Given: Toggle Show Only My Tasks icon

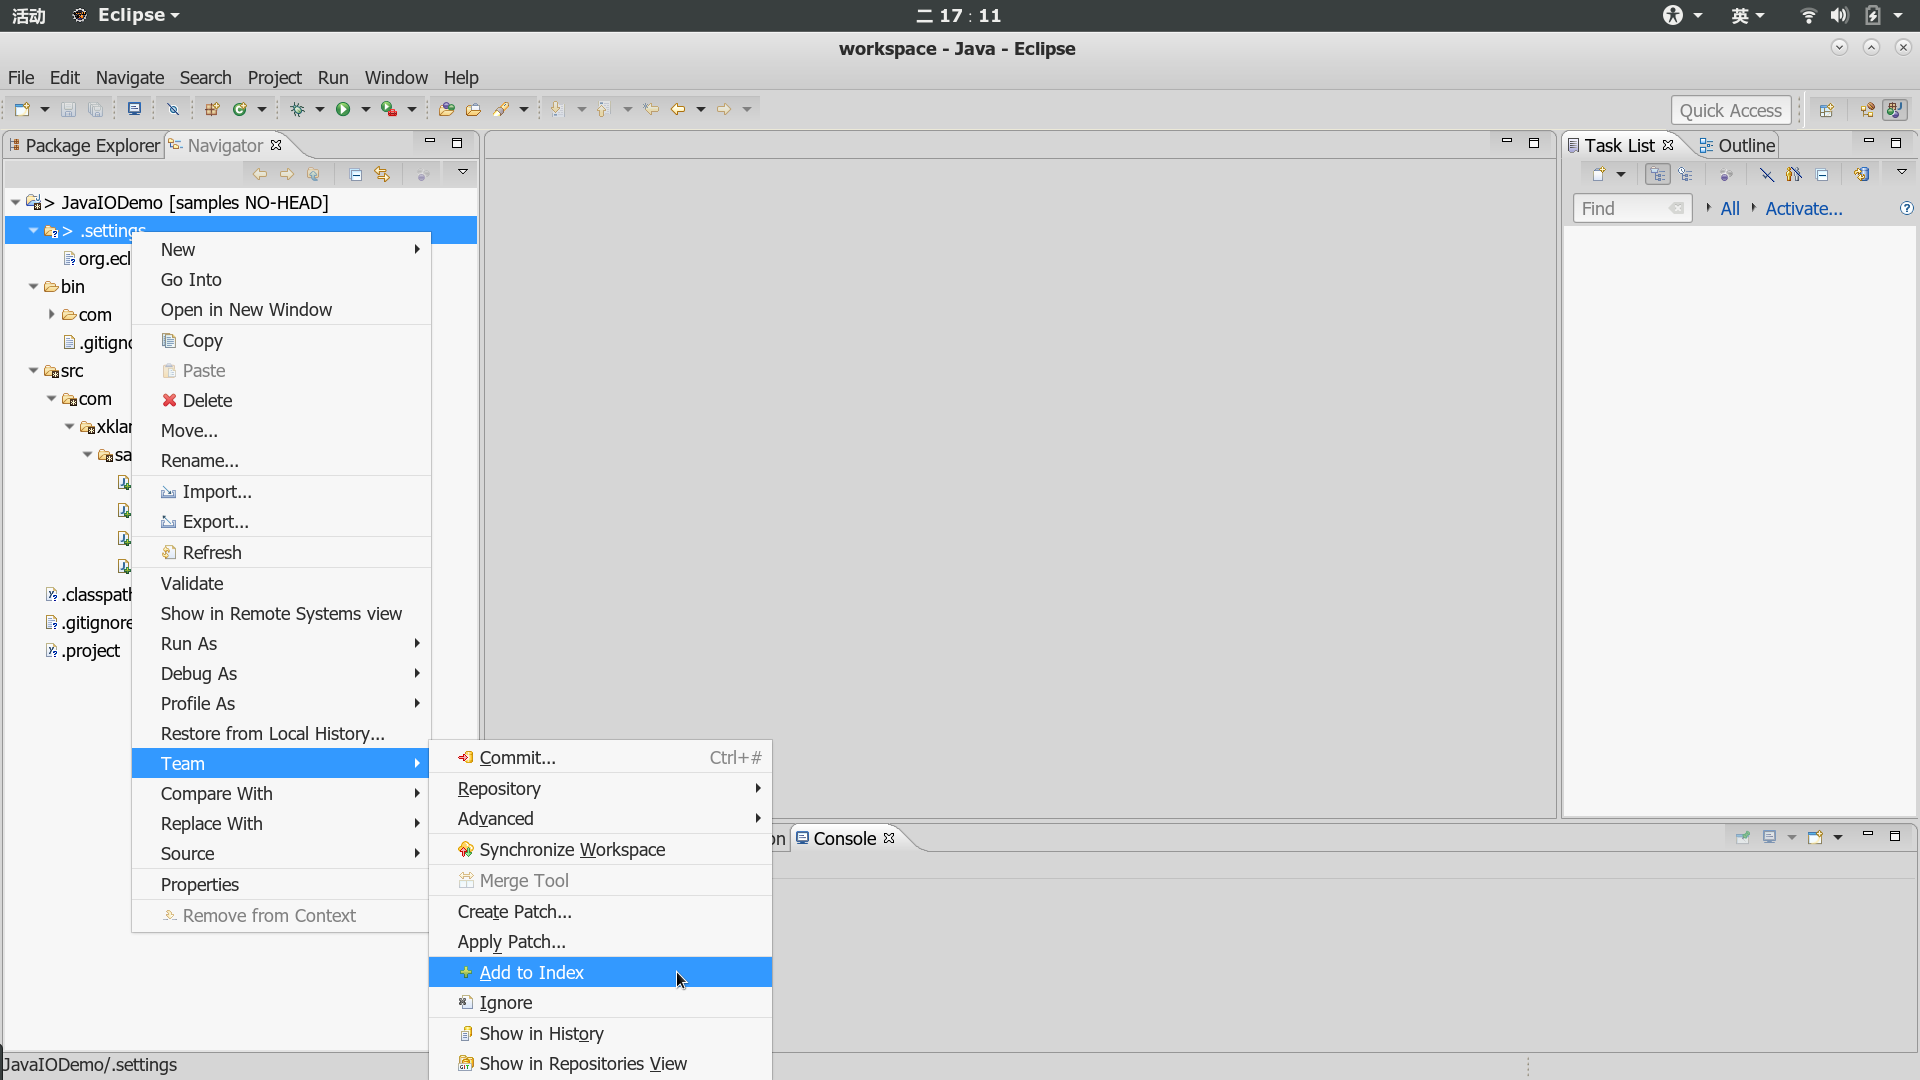Looking at the screenshot, I should (1794, 174).
